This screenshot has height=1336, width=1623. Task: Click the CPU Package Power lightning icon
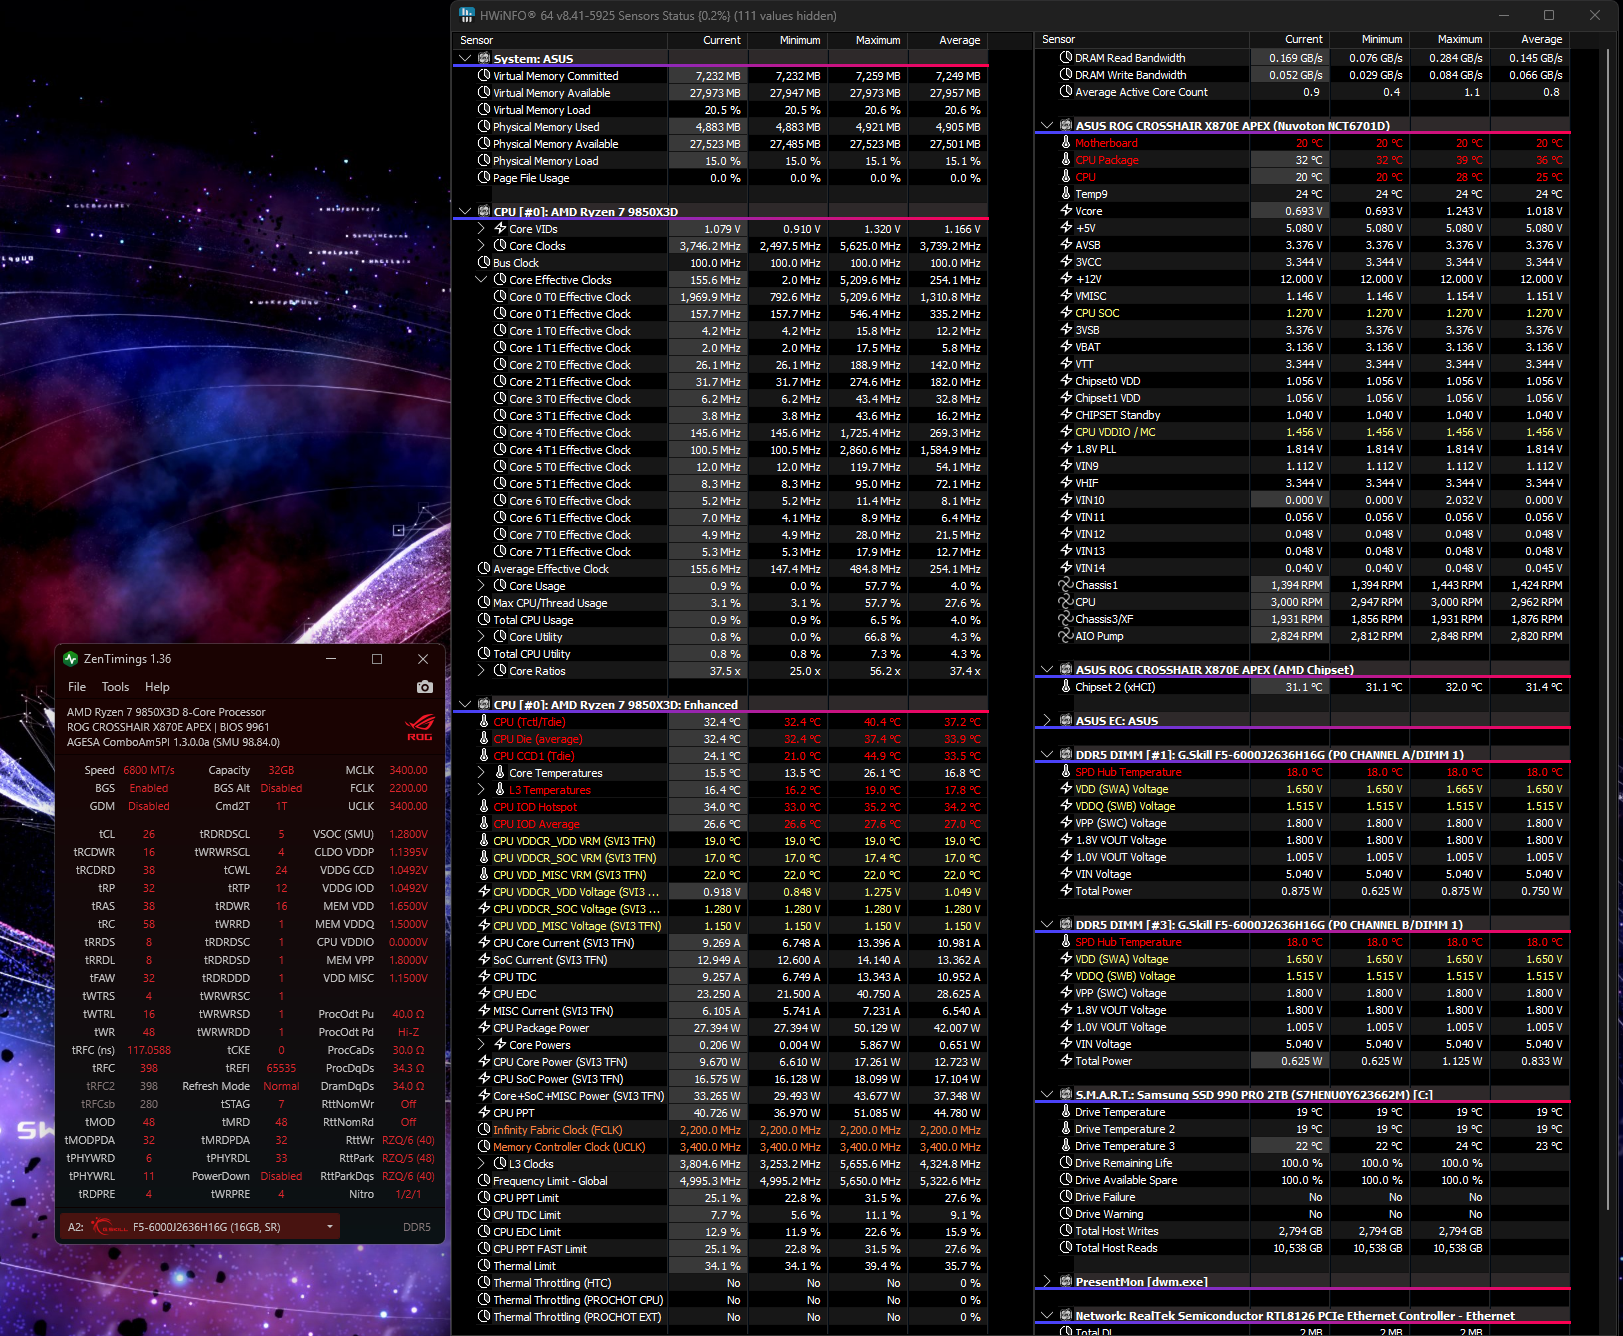[x=484, y=1028]
